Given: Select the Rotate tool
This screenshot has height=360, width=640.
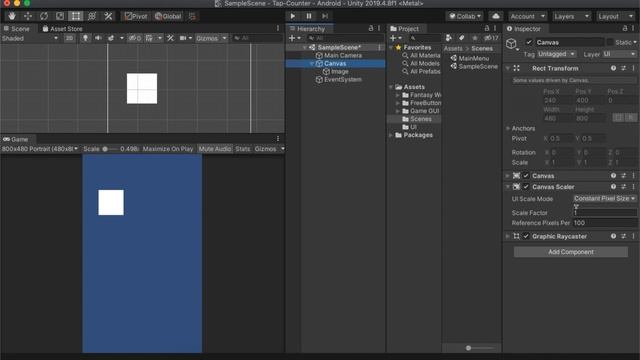Looking at the screenshot, I should [44, 16].
